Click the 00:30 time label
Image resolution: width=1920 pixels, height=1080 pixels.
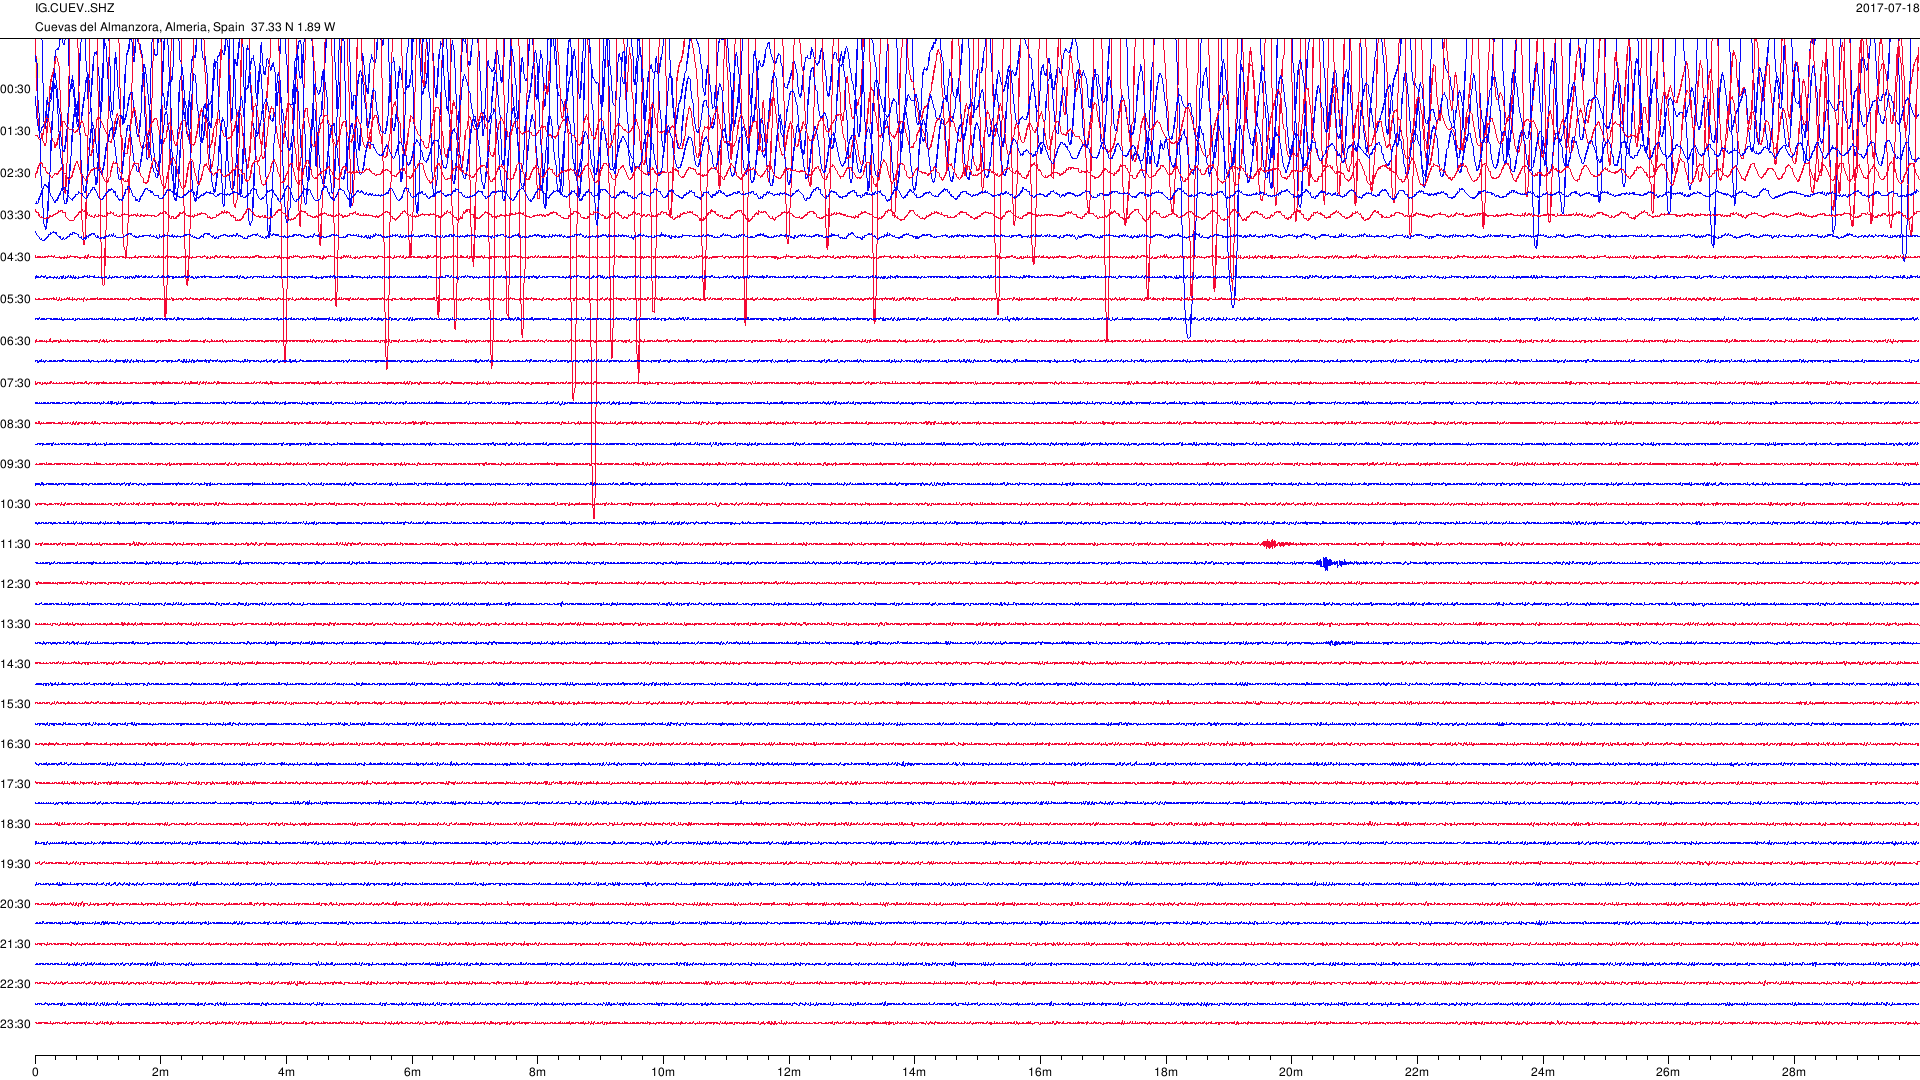(x=15, y=90)
